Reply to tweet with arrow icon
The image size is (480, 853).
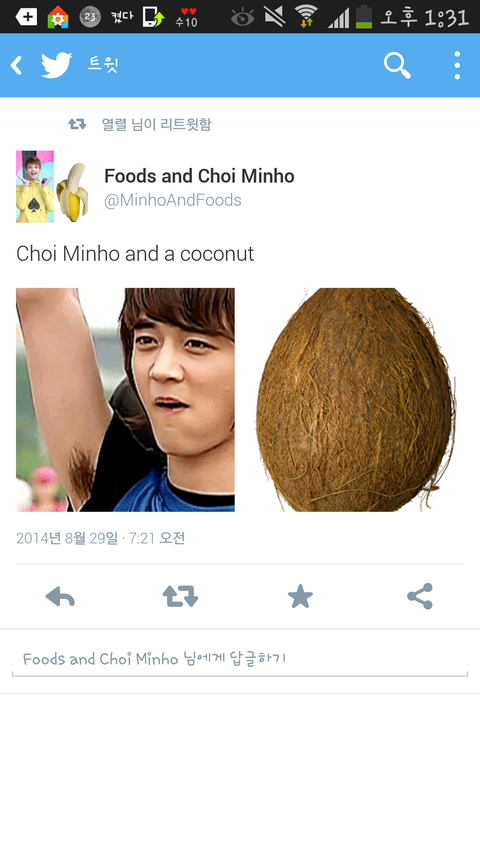tap(60, 597)
